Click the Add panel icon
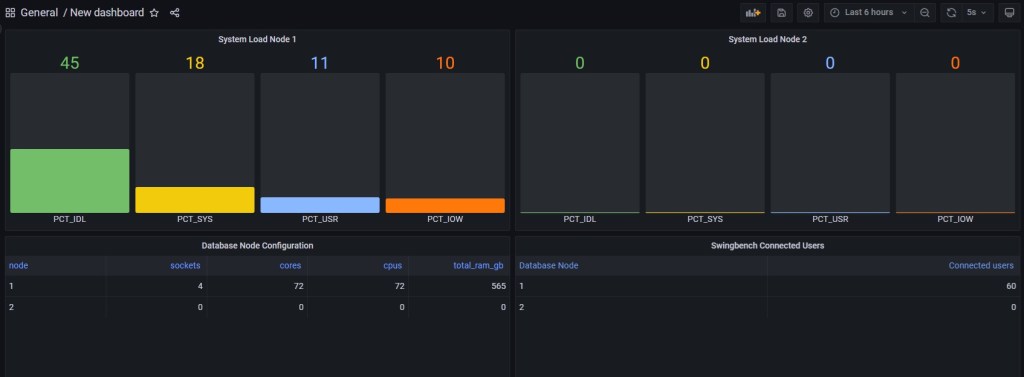The height and width of the screenshot is (377, 1024). click(753, 12)
